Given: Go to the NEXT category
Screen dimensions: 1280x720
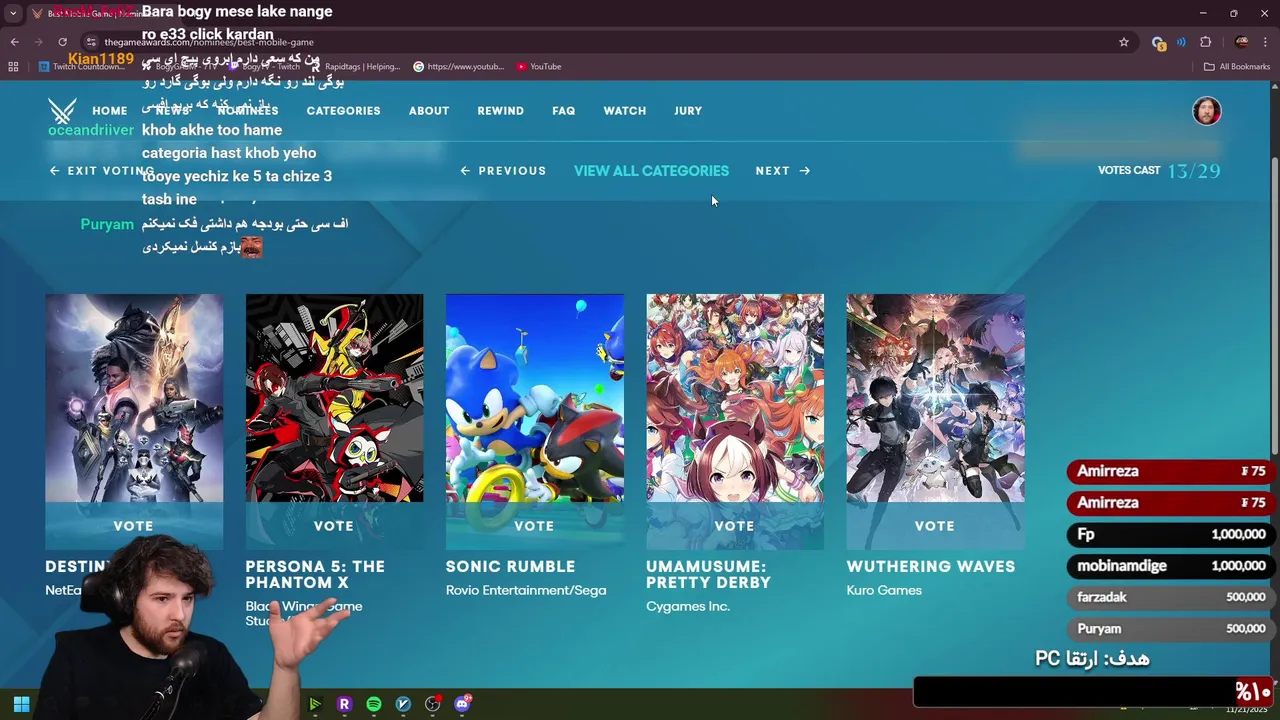Looking at the screenshot, I should pyautogui.click(x=783, y=171).
